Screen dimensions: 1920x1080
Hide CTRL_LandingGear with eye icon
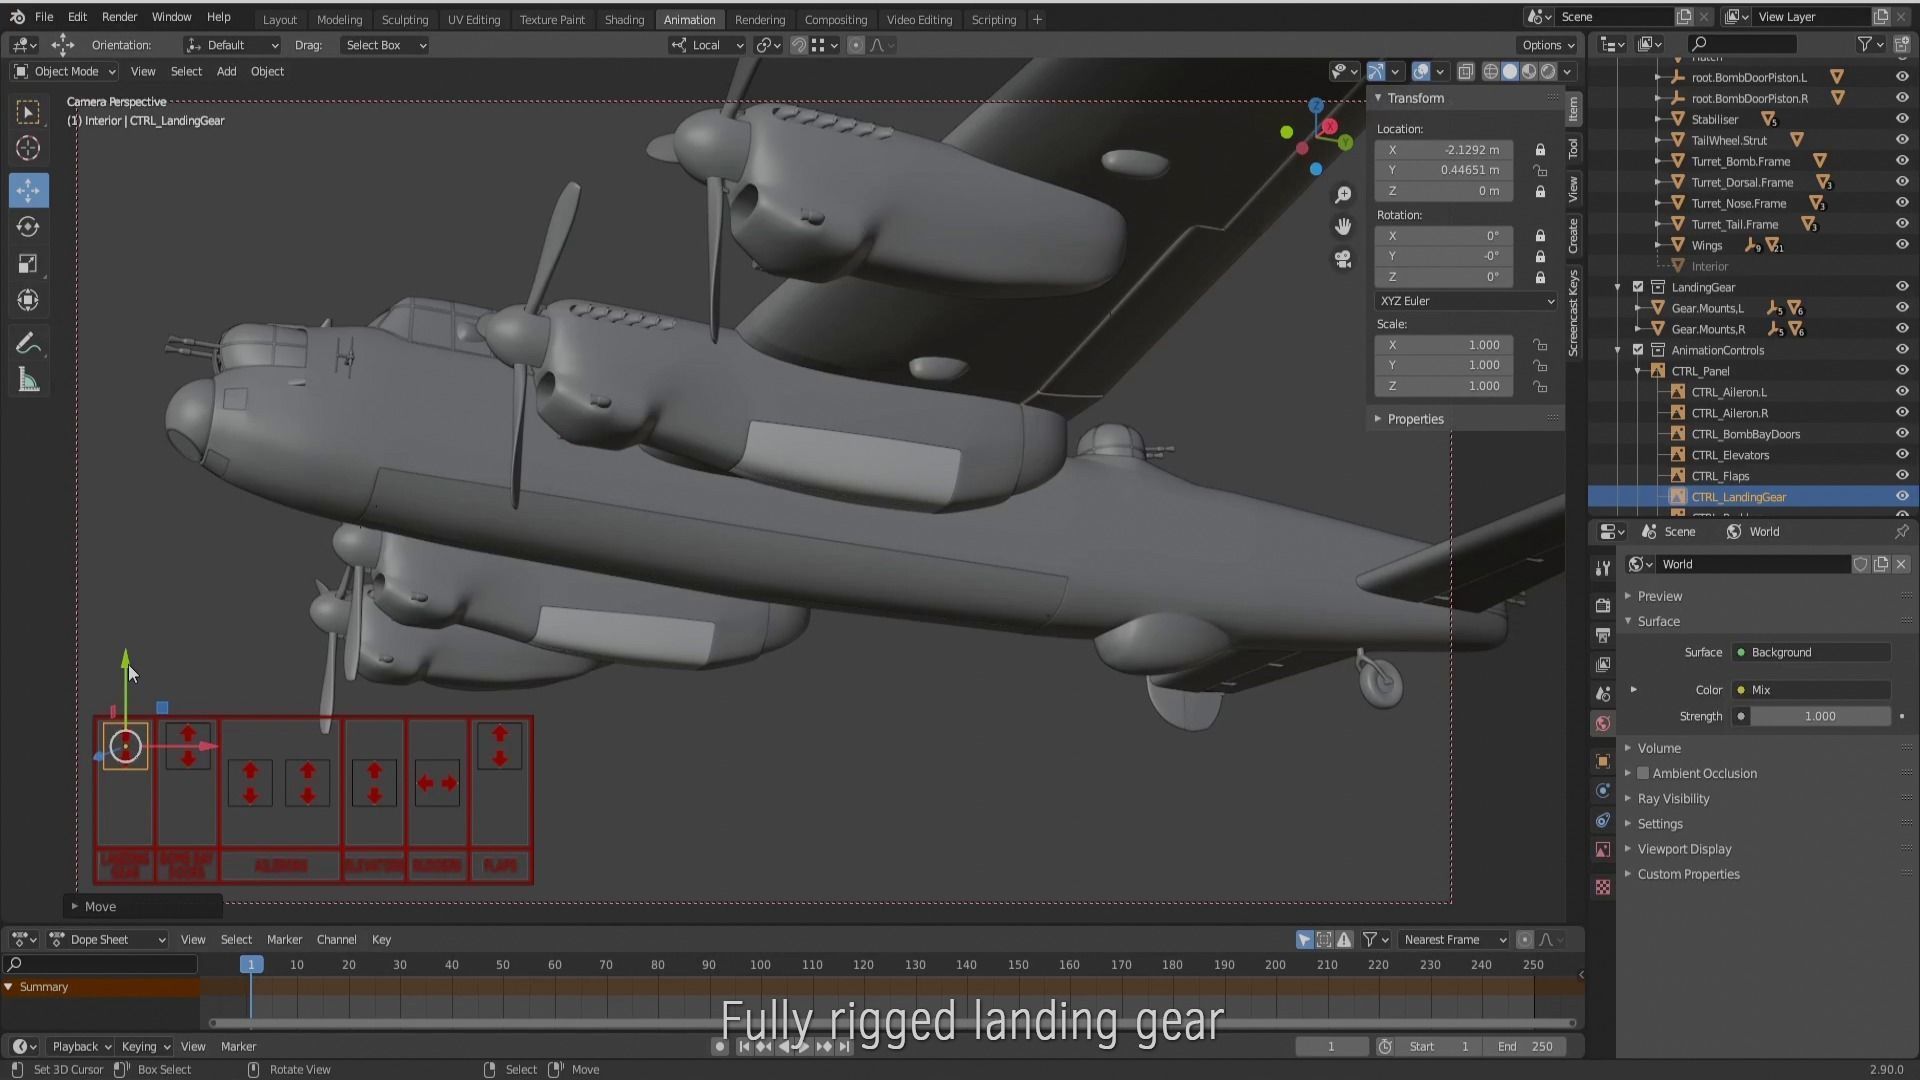[1901, 497]
